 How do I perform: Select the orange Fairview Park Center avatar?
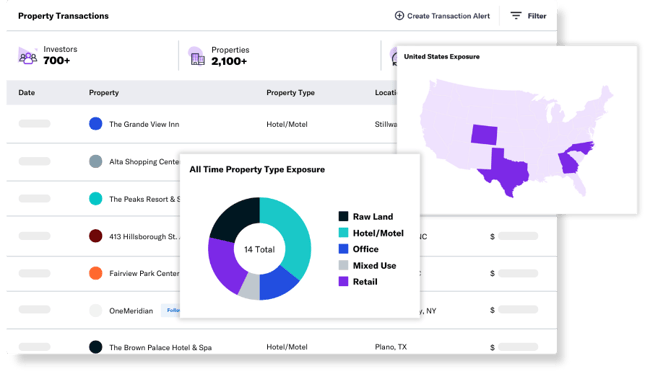click(96, 273)
